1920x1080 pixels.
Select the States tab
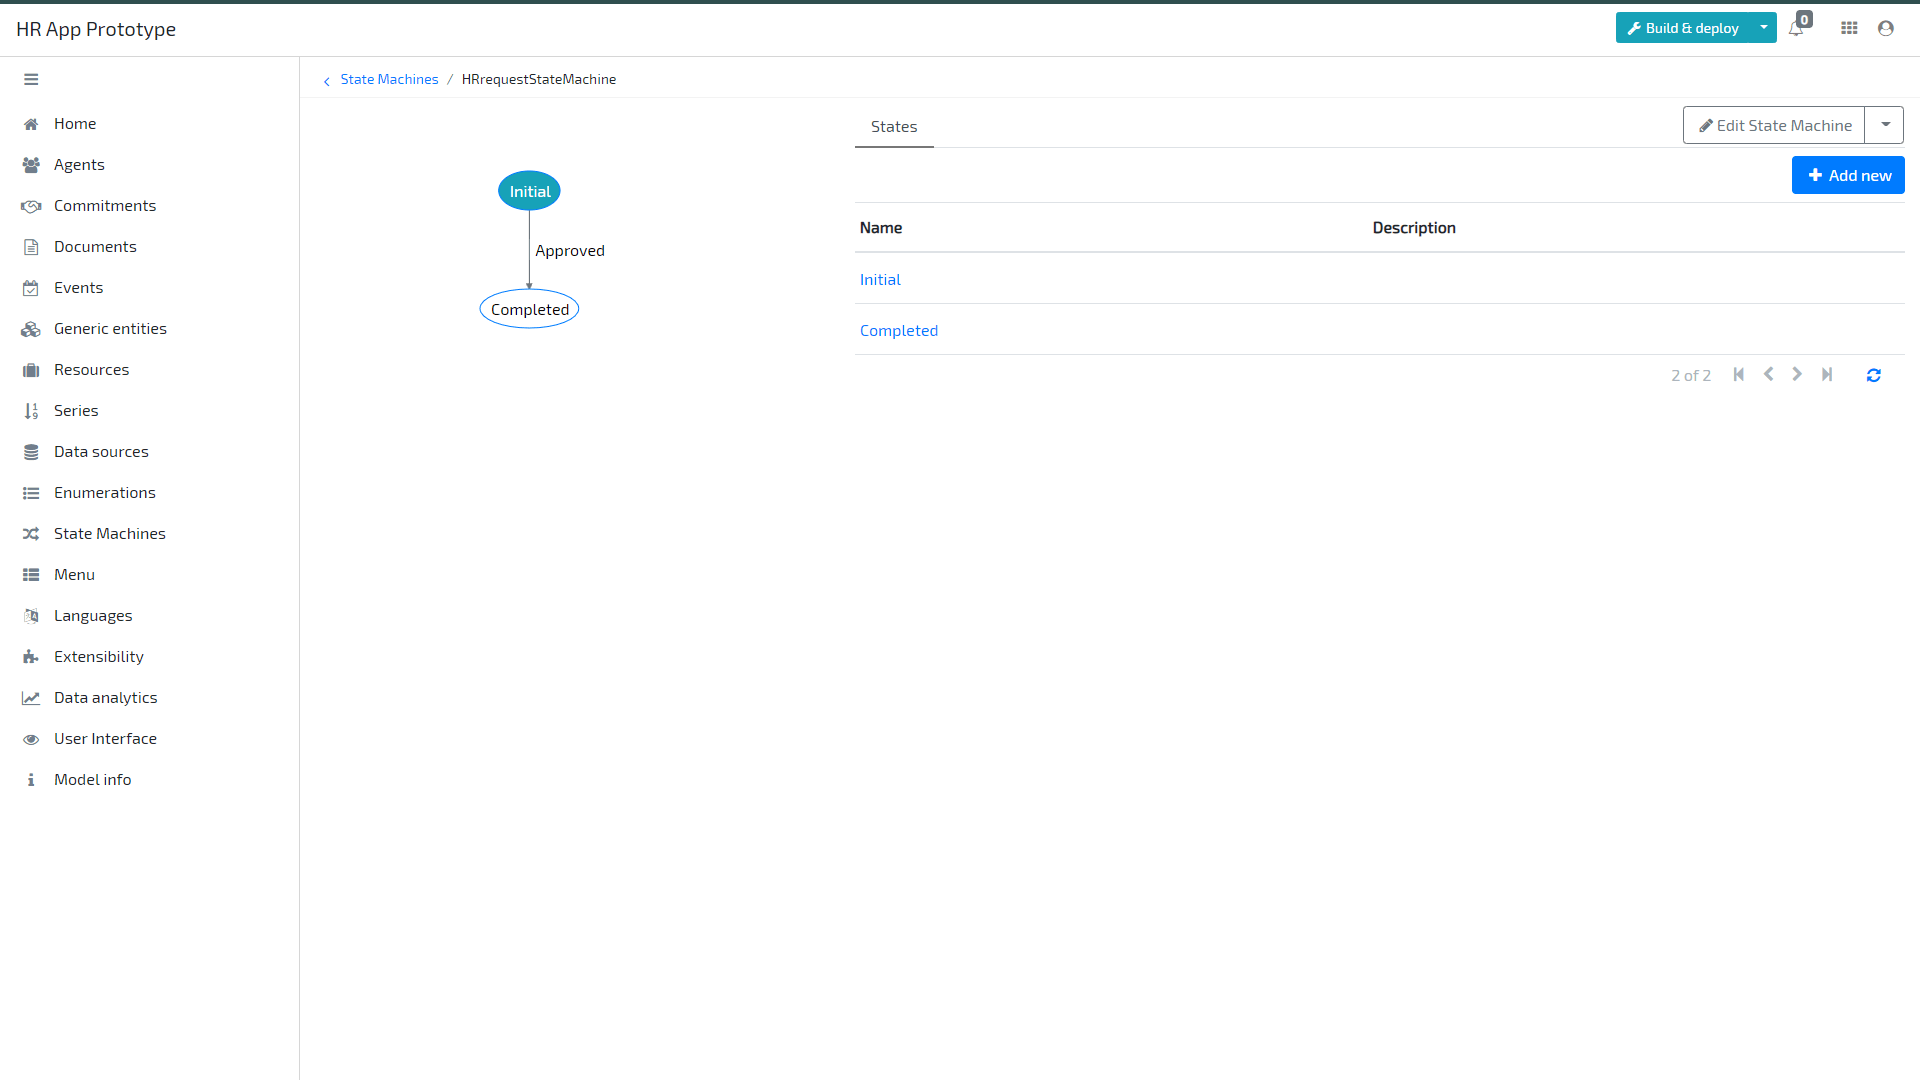(894, 127)
